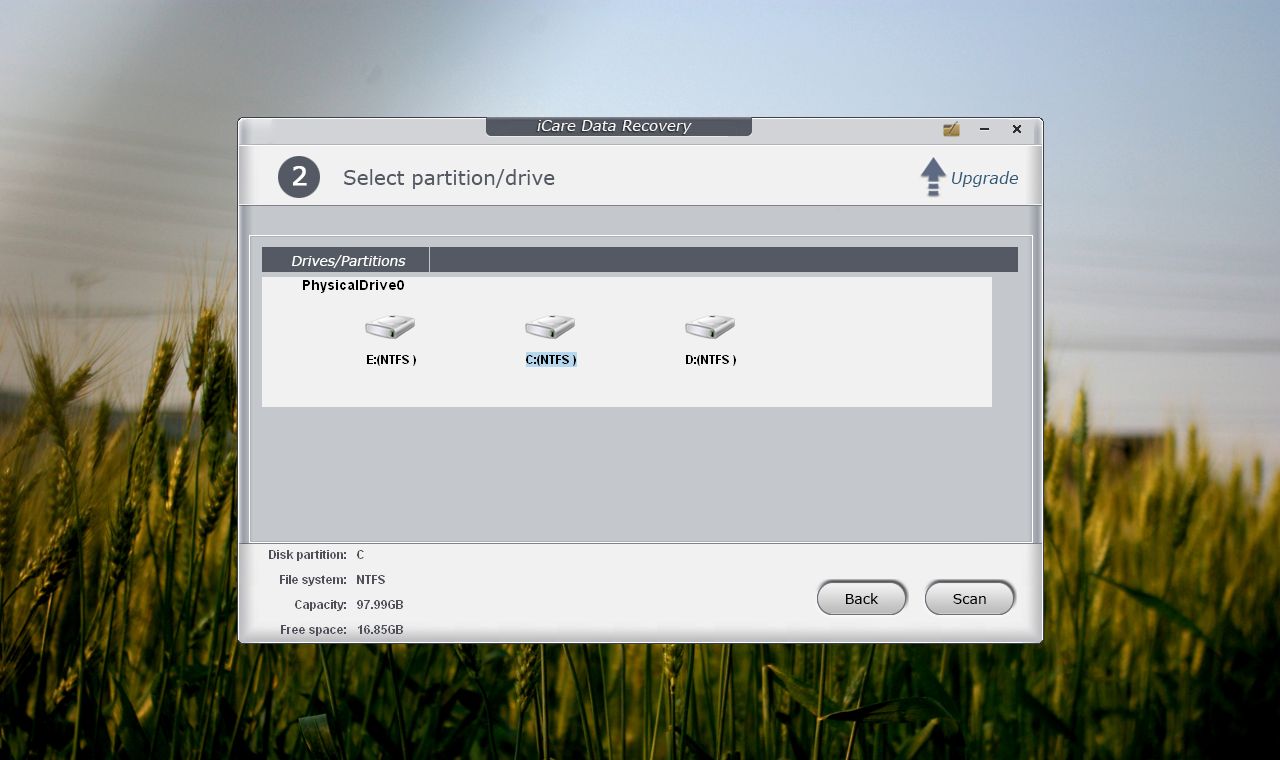The image size is (1280, 760).
Task: Select the C: NTFS drive icon
Action: point(550,326)
